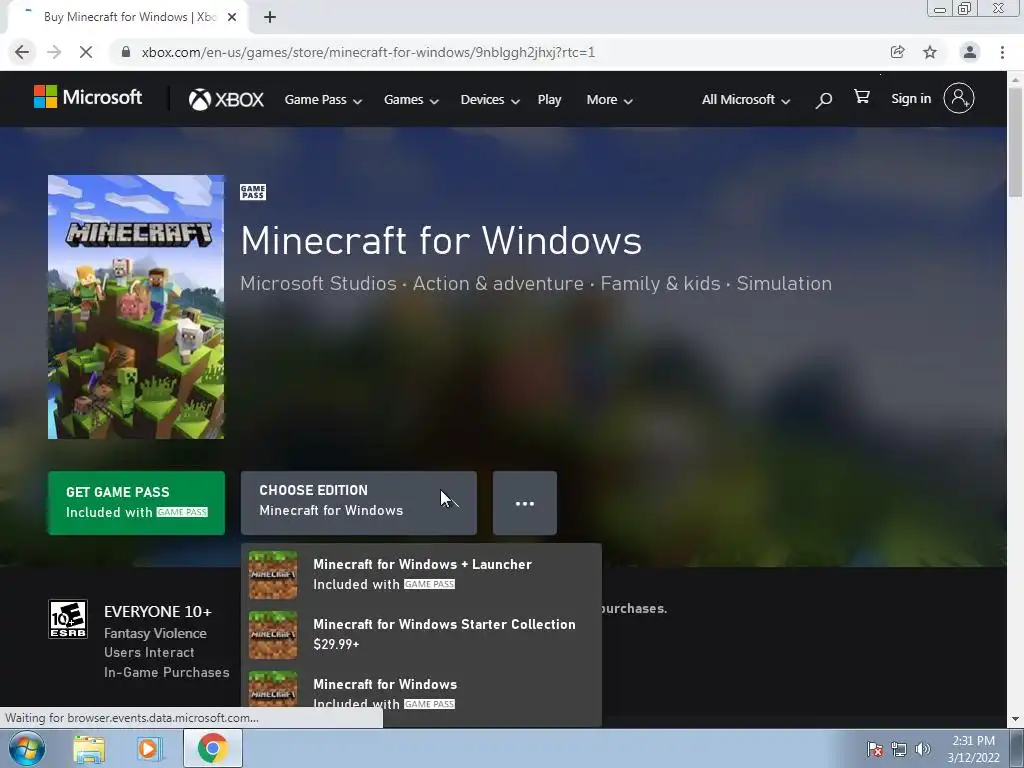This screenshot has width=1024, height=768.
Task: Click the Sign in account avatar icon
Action: (x=959, y=99)
